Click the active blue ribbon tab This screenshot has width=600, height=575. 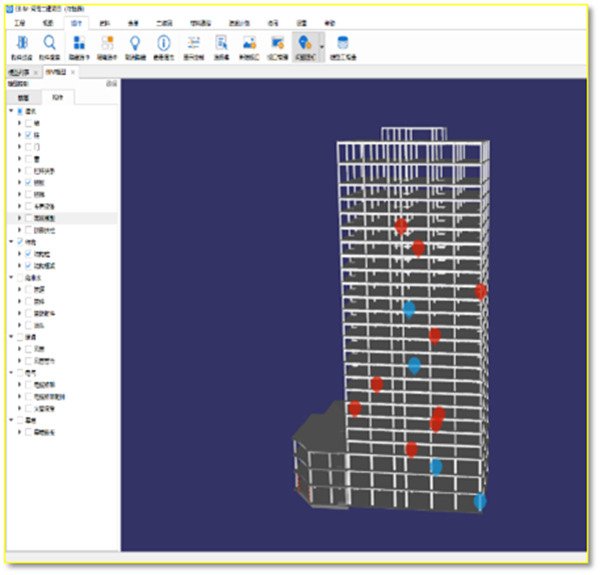76,23
